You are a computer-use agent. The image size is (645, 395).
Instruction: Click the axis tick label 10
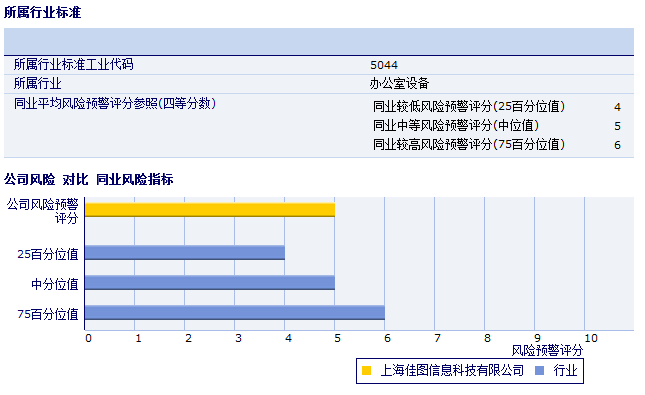[591, 338]
